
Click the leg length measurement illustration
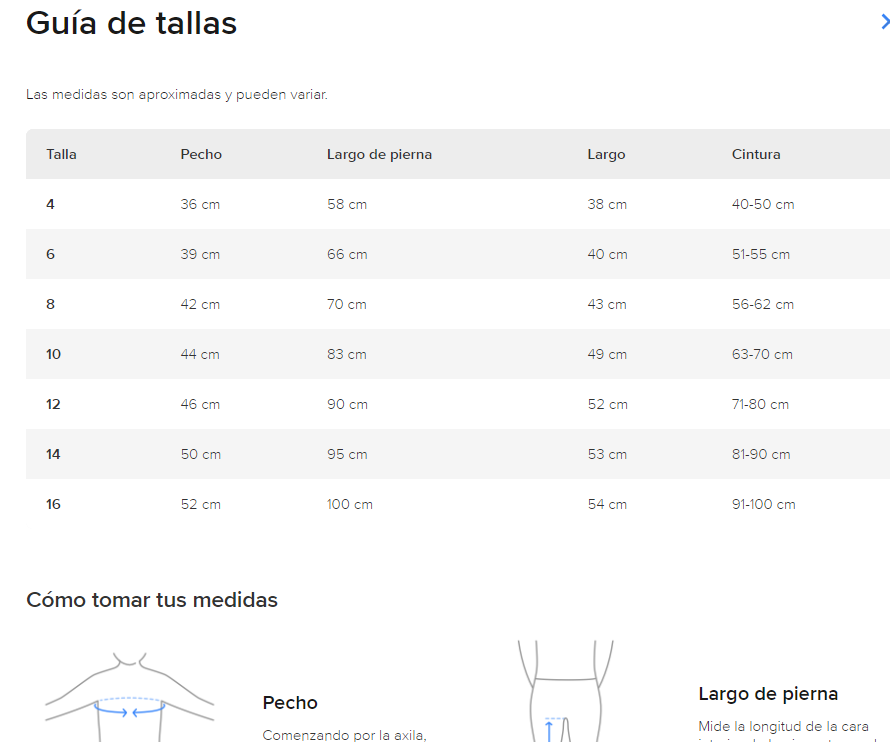pos(565,692)
